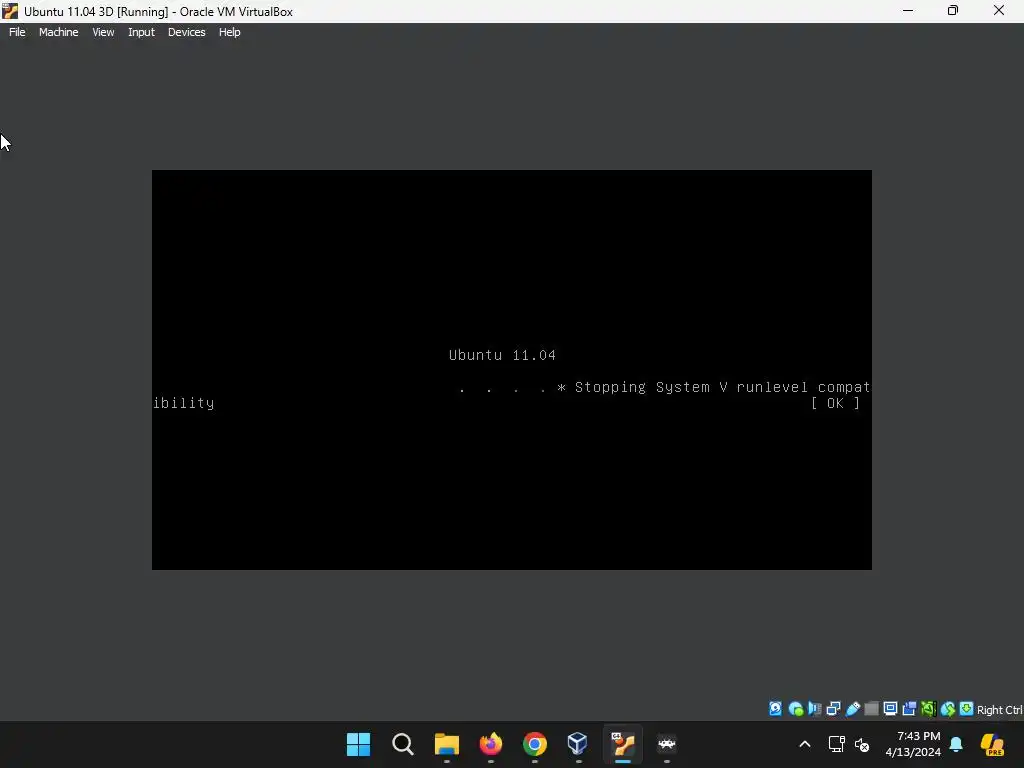Click the 'Ubuntu 11.04' text in VM
Viewport: 1024px width, 768px height.
[x=502, y=355]
